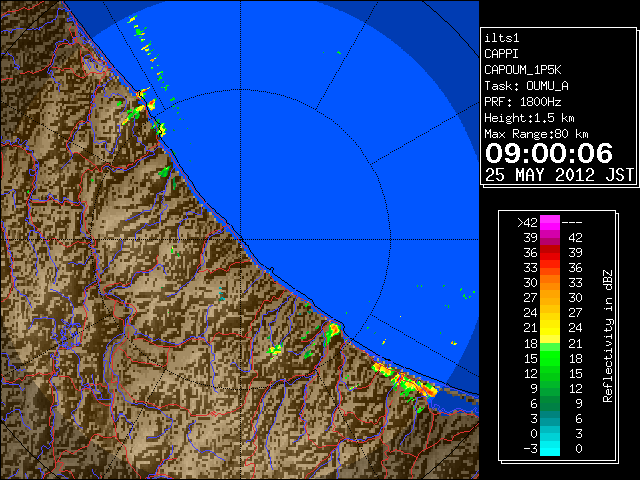
Task: Click the '-3' legend label
Action: 530,449
